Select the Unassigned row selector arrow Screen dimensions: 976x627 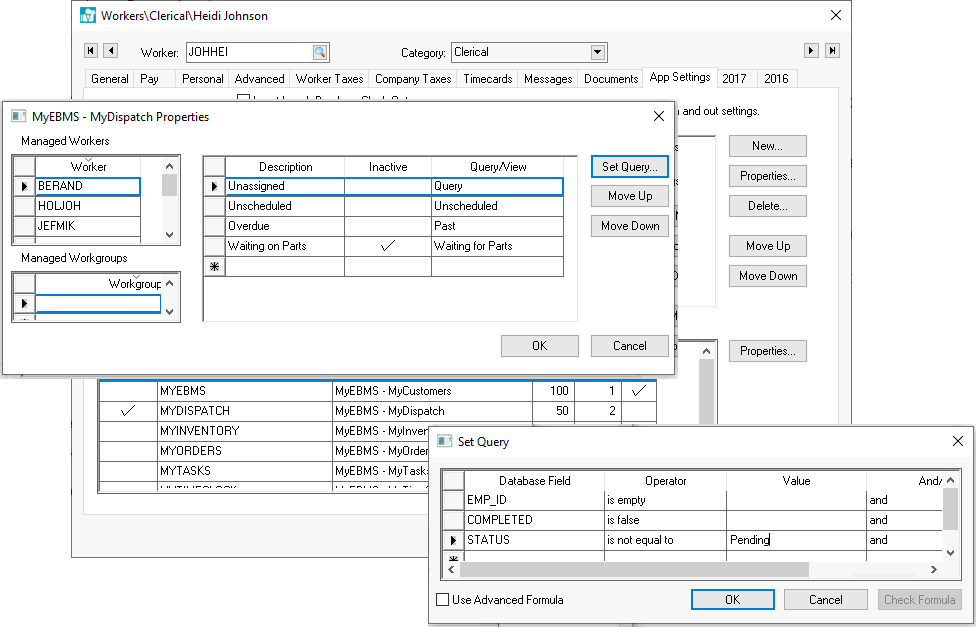point(213,186)
